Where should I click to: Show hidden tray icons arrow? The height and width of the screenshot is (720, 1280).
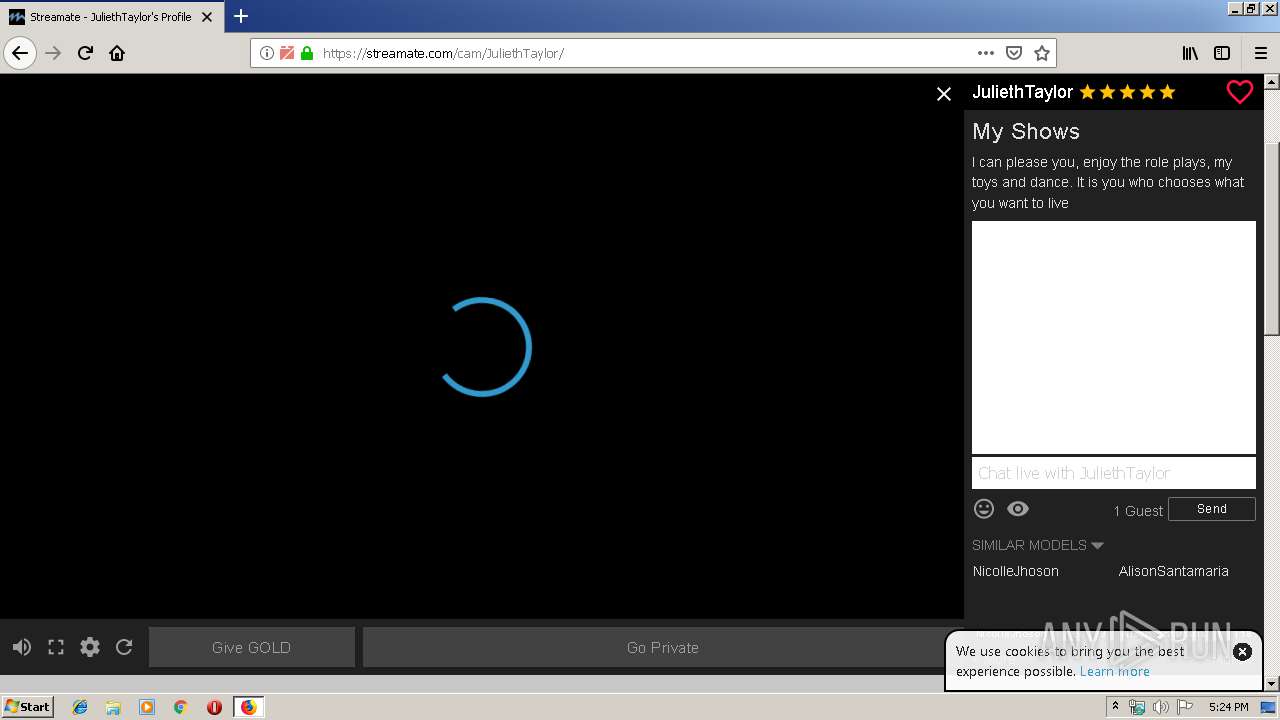point(1115,707)
